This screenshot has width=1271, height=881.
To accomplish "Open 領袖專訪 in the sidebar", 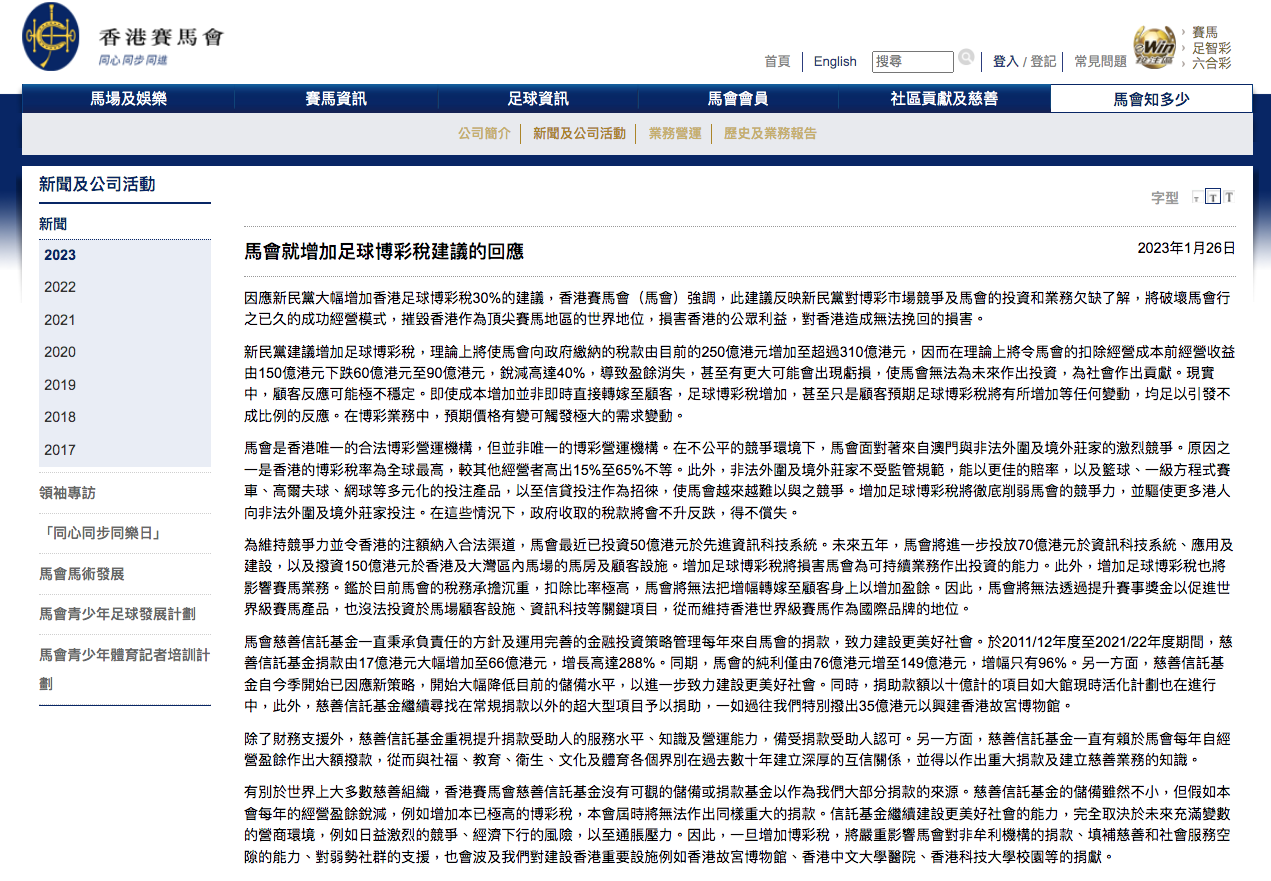I will pyautogui.click(x=68, y=492).
